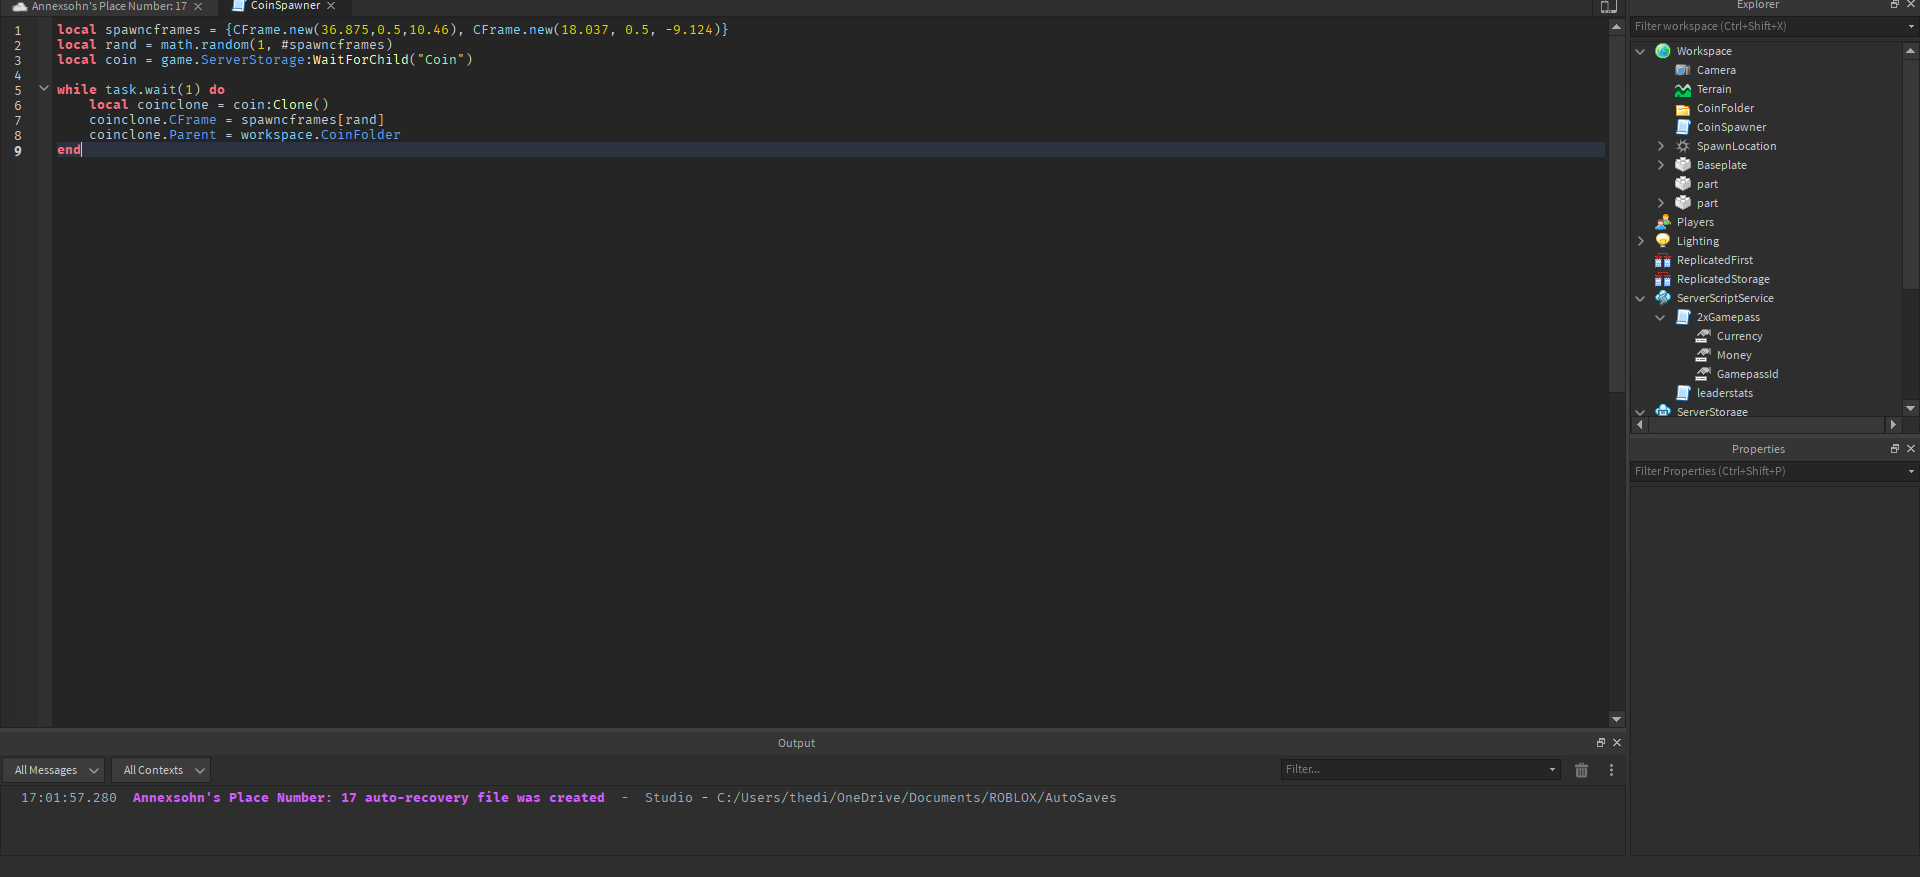The width and height of the screenshot is (1920, 877).
Task: Click the 2xGamepass script icon
Action: (x=1683, y=317)
